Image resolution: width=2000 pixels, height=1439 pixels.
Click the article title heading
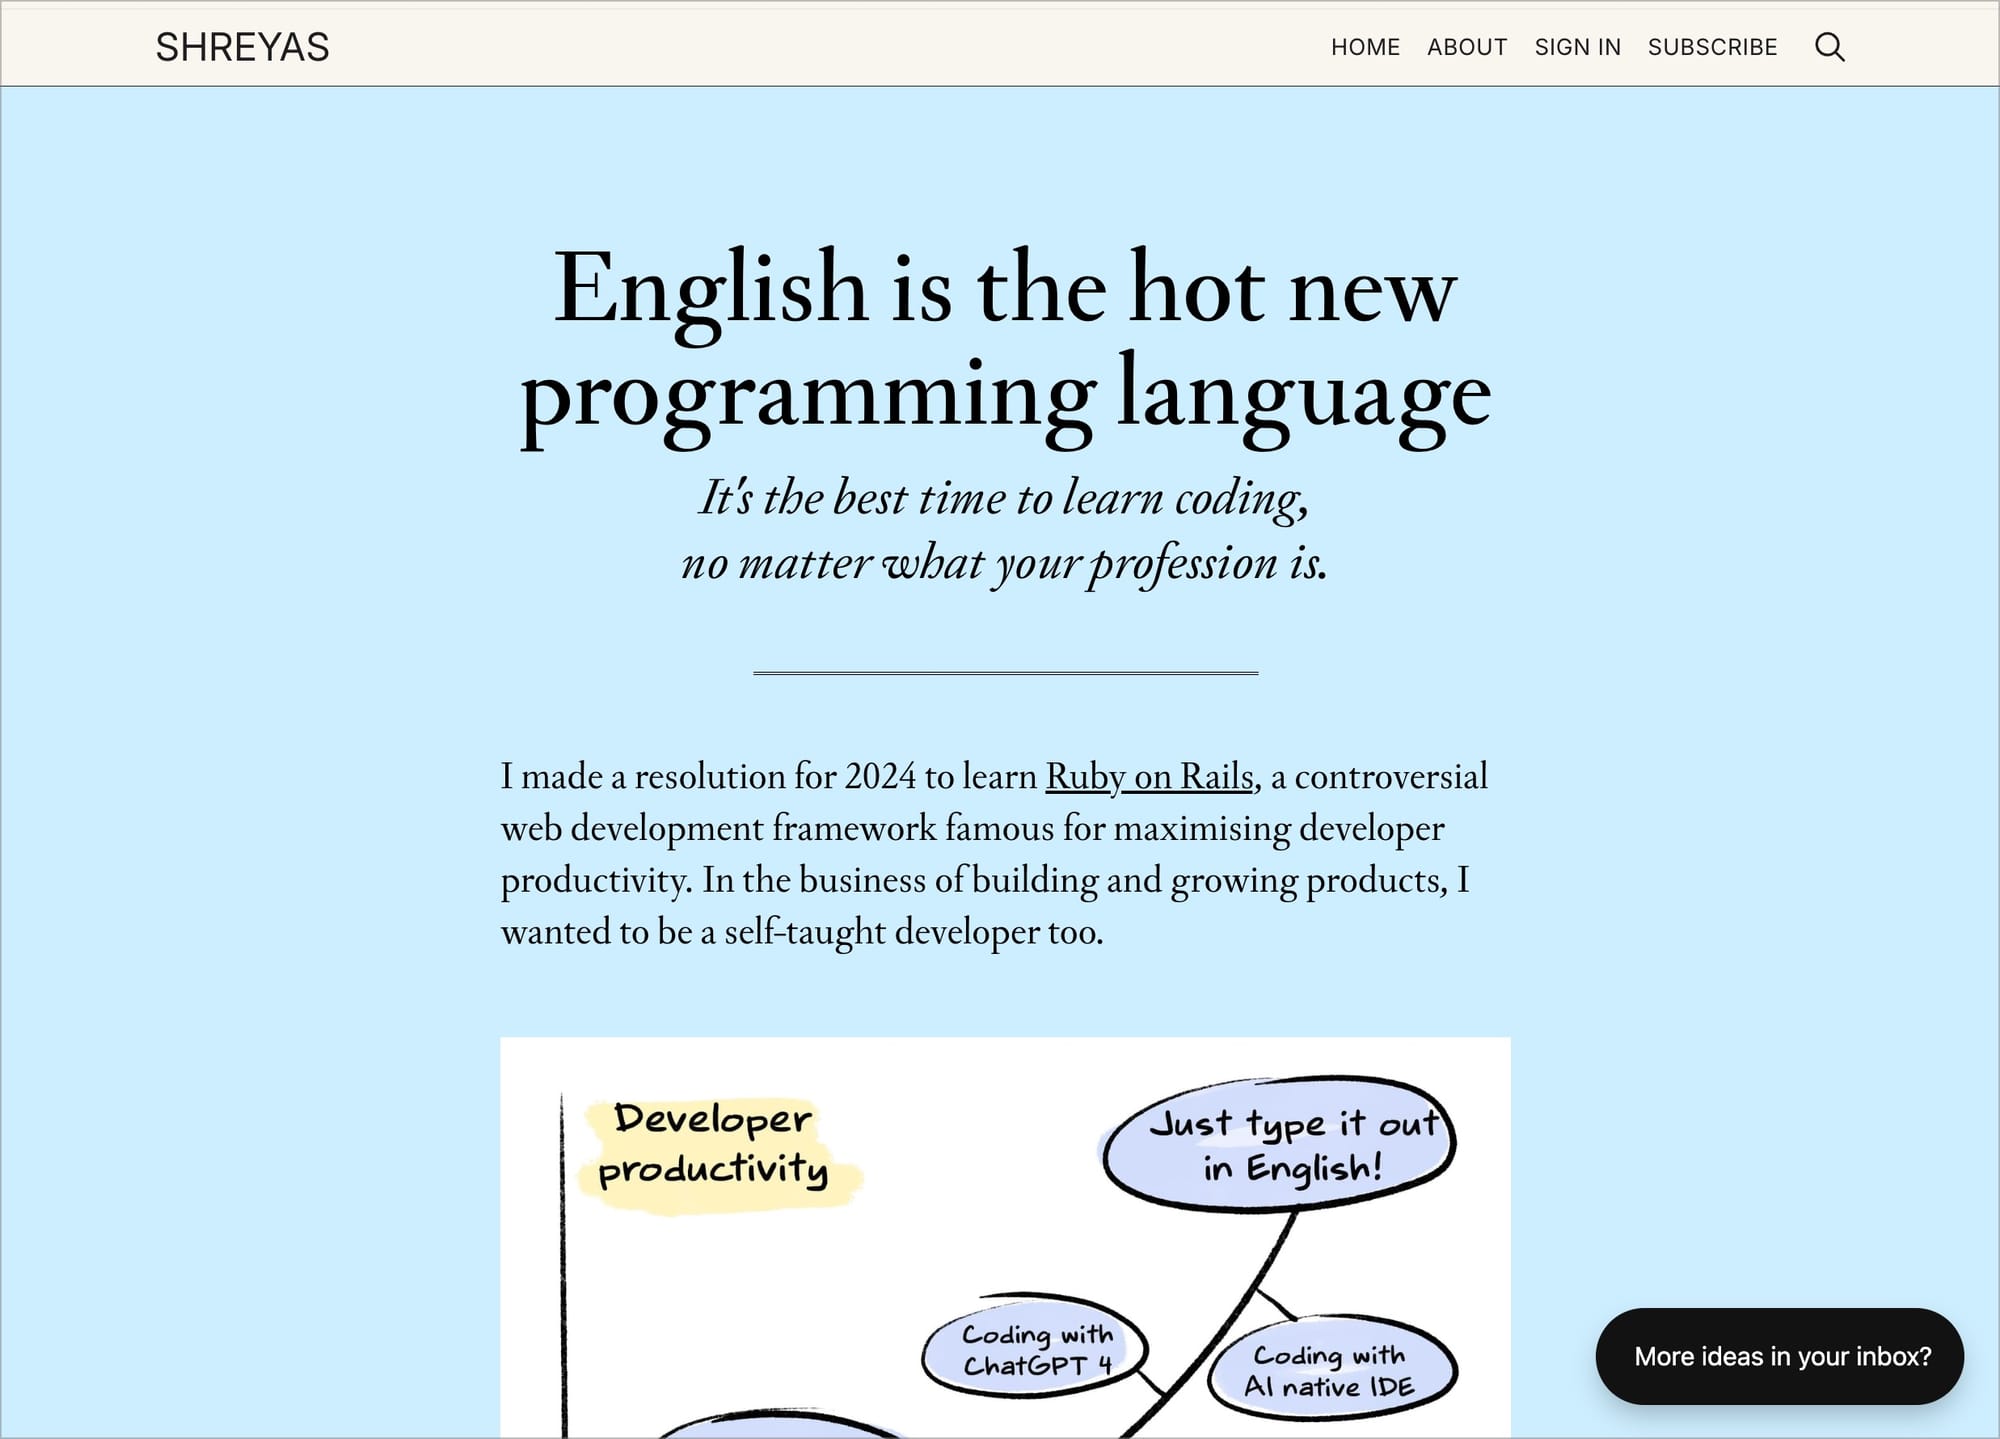(x=1004, y=290)
